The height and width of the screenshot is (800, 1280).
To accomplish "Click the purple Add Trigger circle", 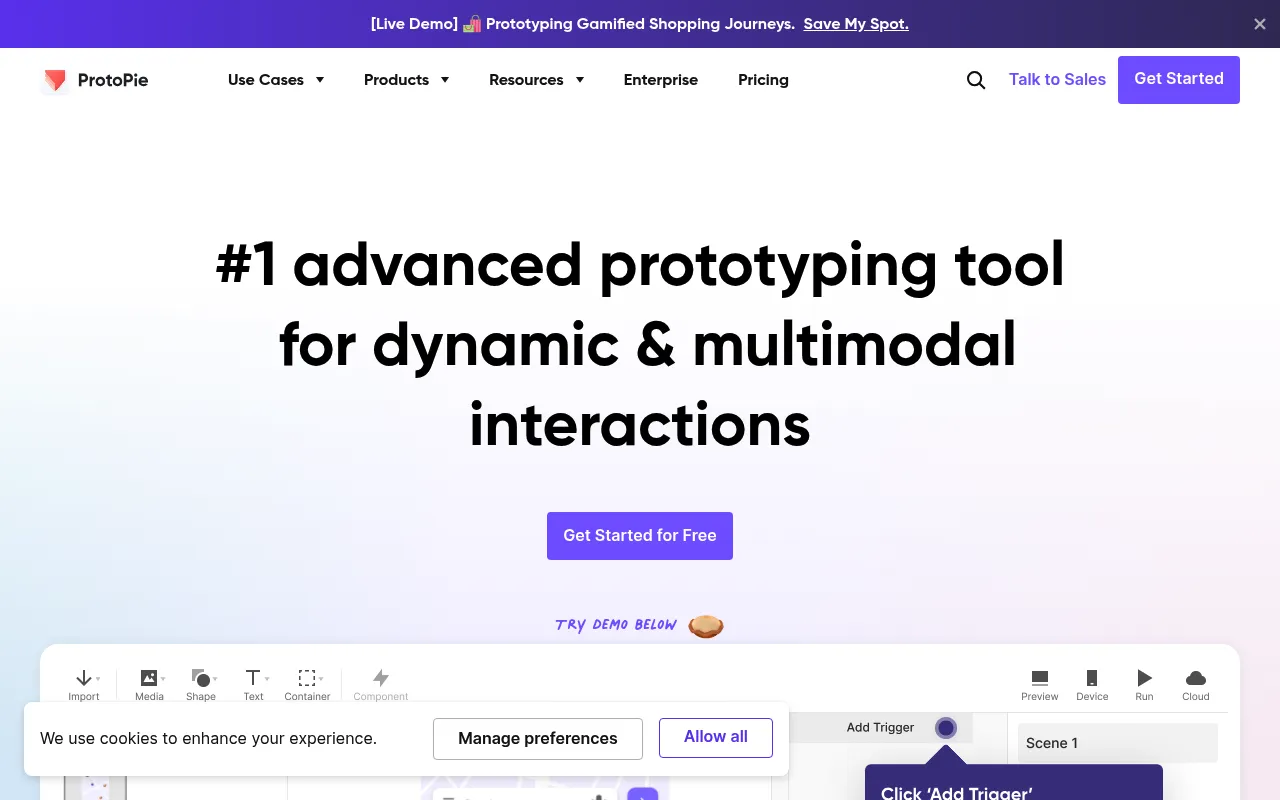I will pos(946,728).
